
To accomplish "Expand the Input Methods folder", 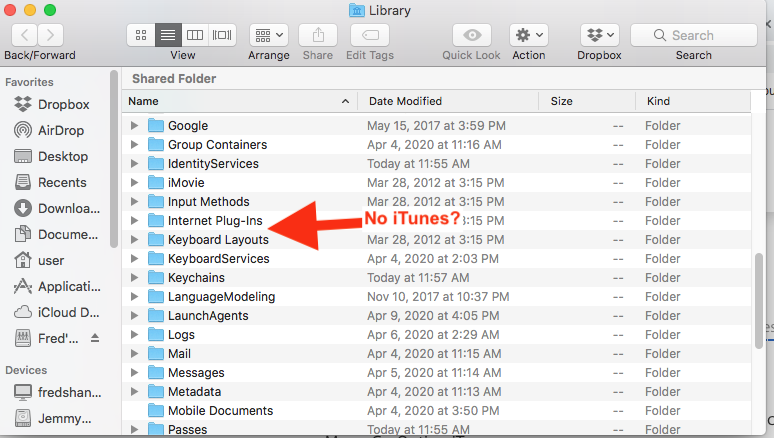I will [x=134, y=201].
